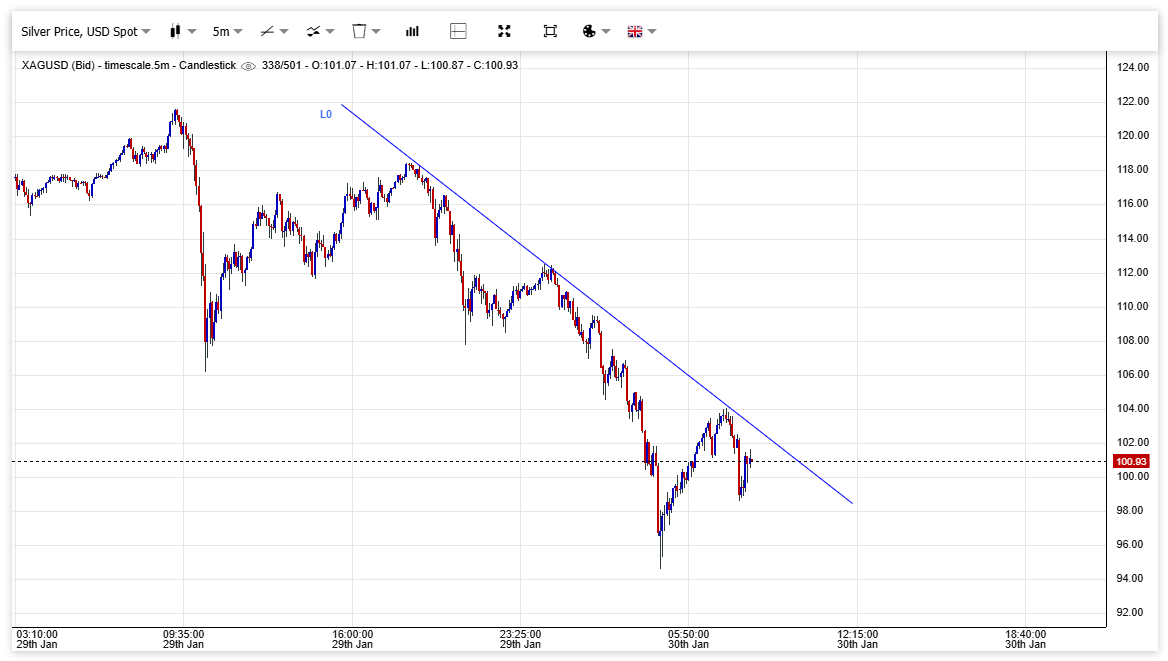Click the OHLC values readout in legend
The image size is (1168, 661).
pos(415,65)
